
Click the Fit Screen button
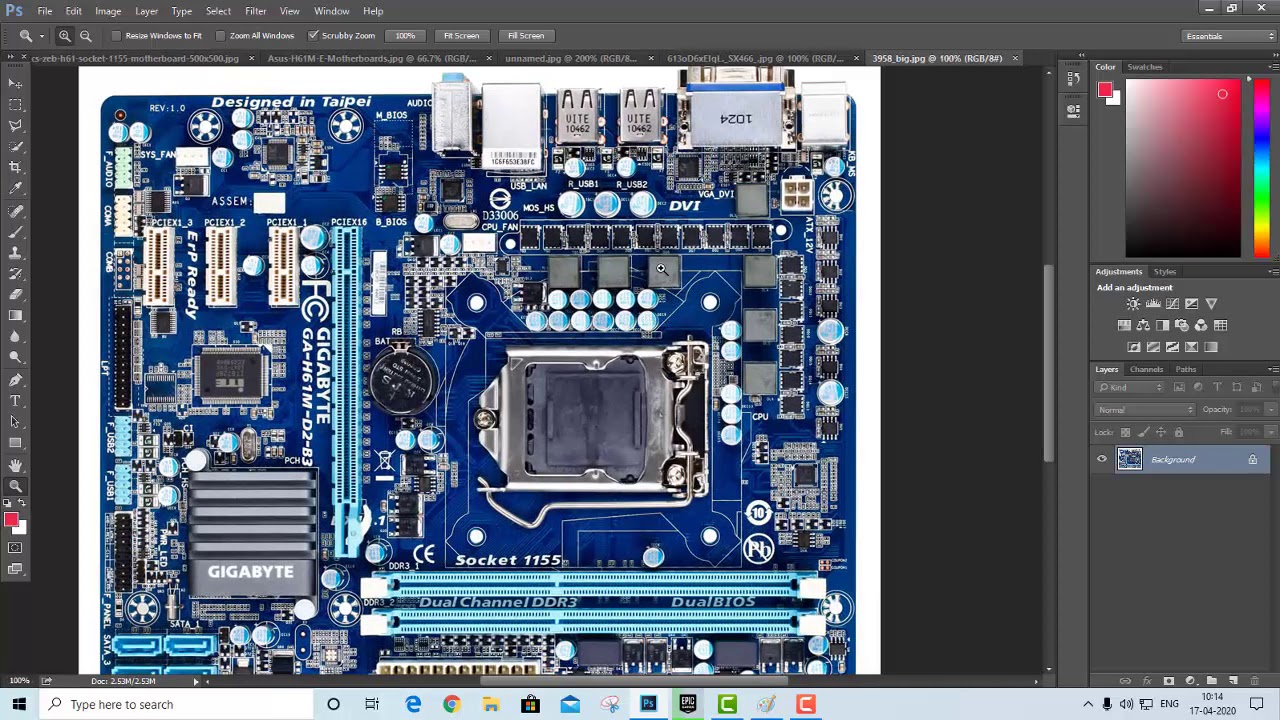[461, 36]
